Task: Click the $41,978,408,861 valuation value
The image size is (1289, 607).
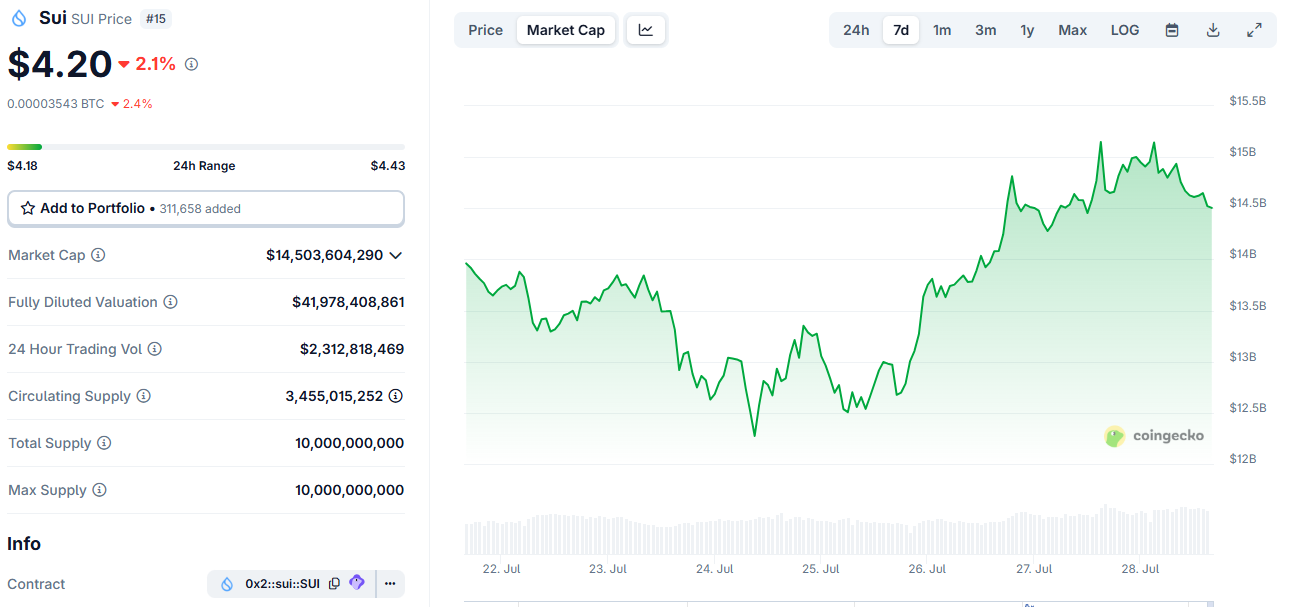Action: coord(348,302)
